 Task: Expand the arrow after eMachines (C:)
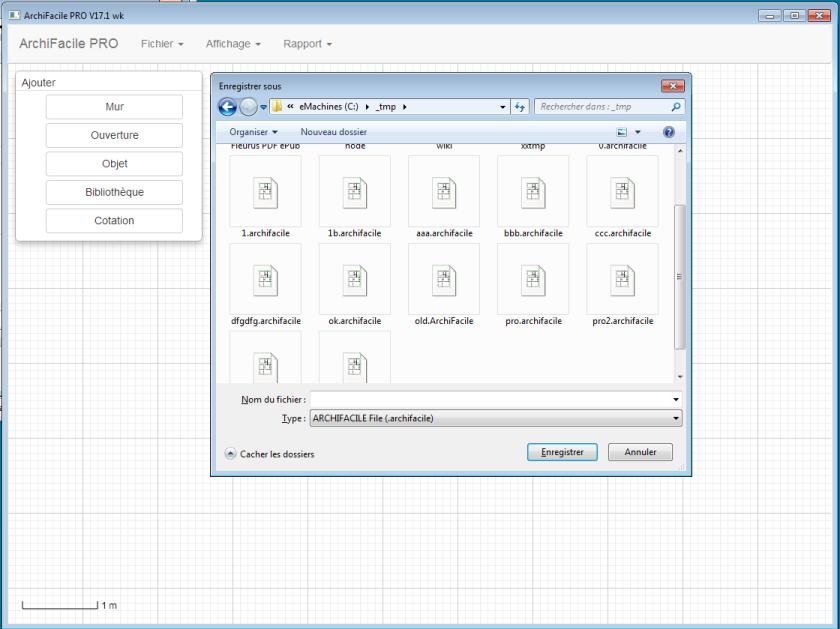367,107
